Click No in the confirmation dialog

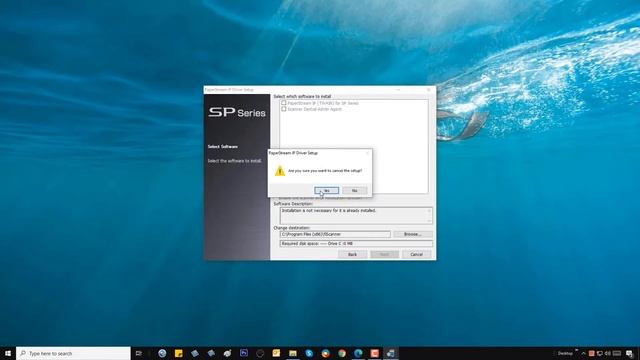355,191
